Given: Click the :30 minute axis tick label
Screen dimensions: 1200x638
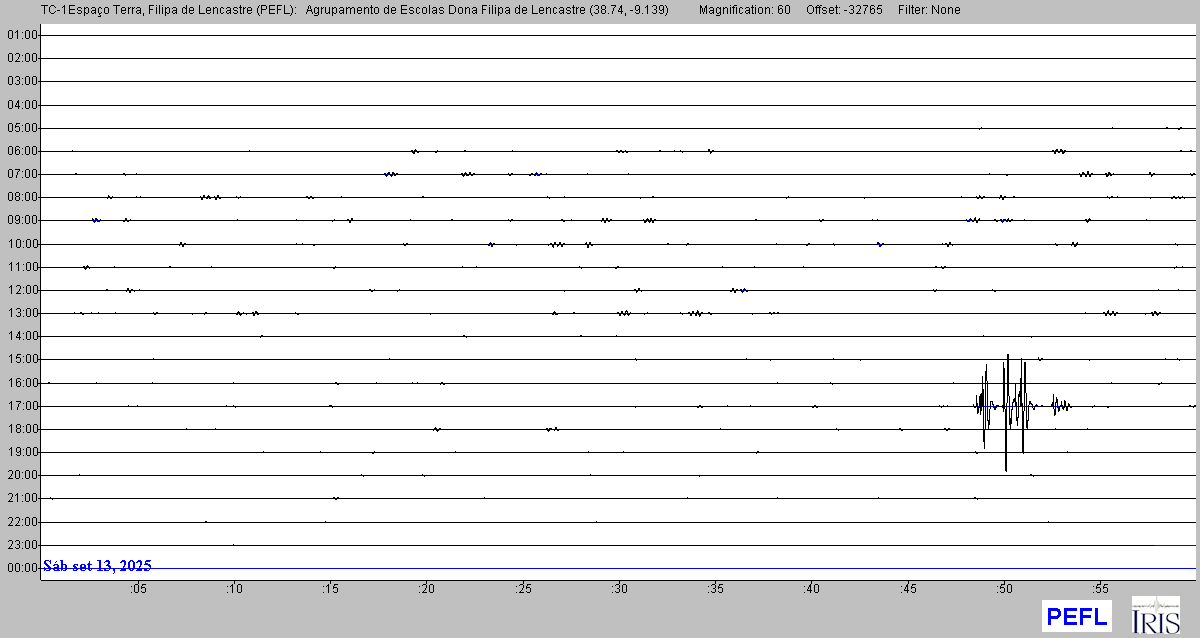Looking at the screenshot, I should point(619,589).
